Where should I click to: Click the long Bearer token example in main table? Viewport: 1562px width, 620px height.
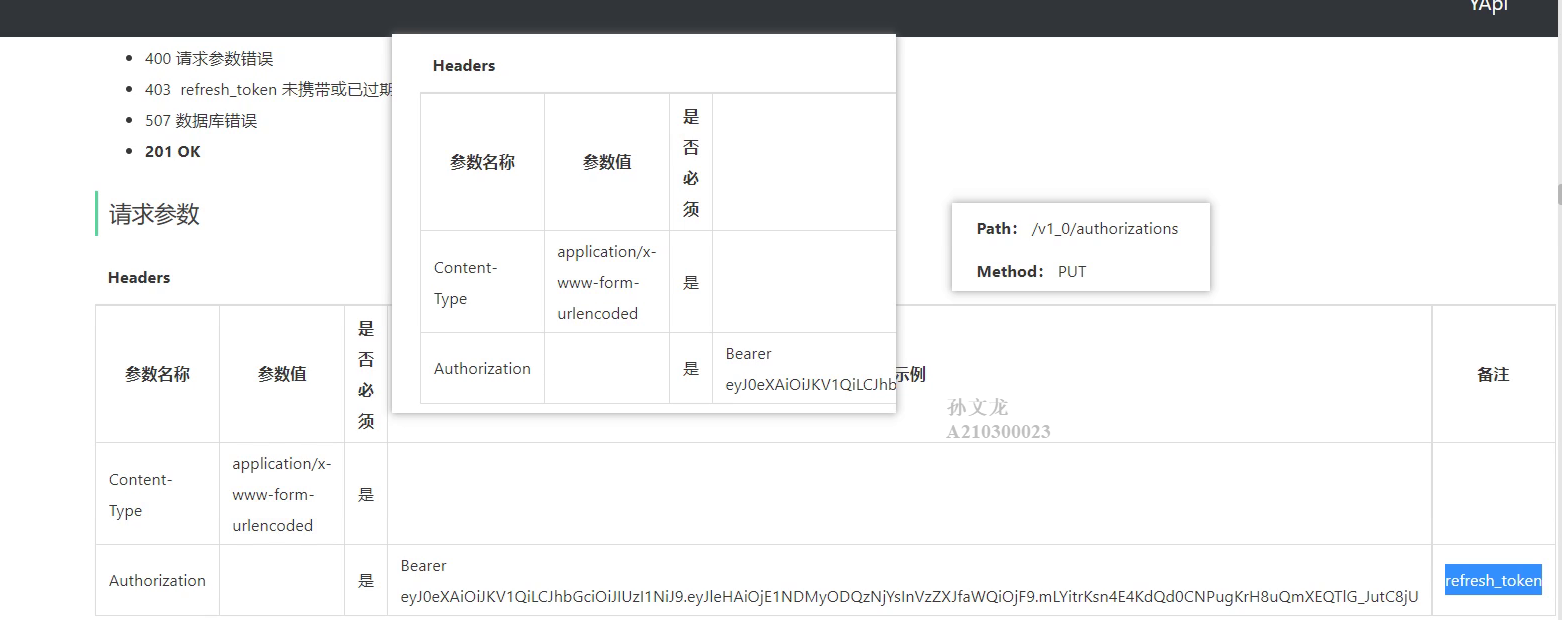[909, 581]
